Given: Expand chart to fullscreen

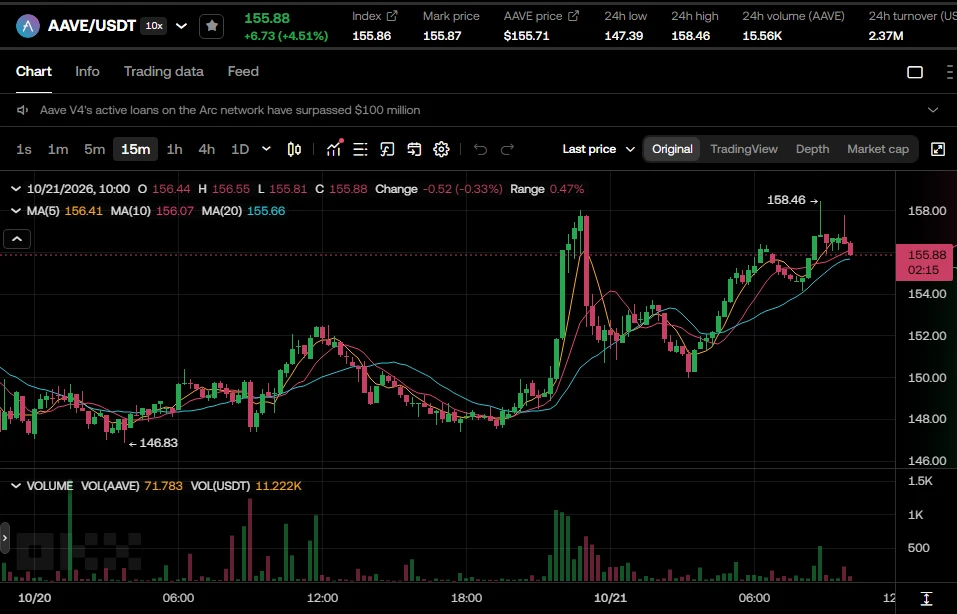Looking at the screenshot, I should [x=938, y=149].
